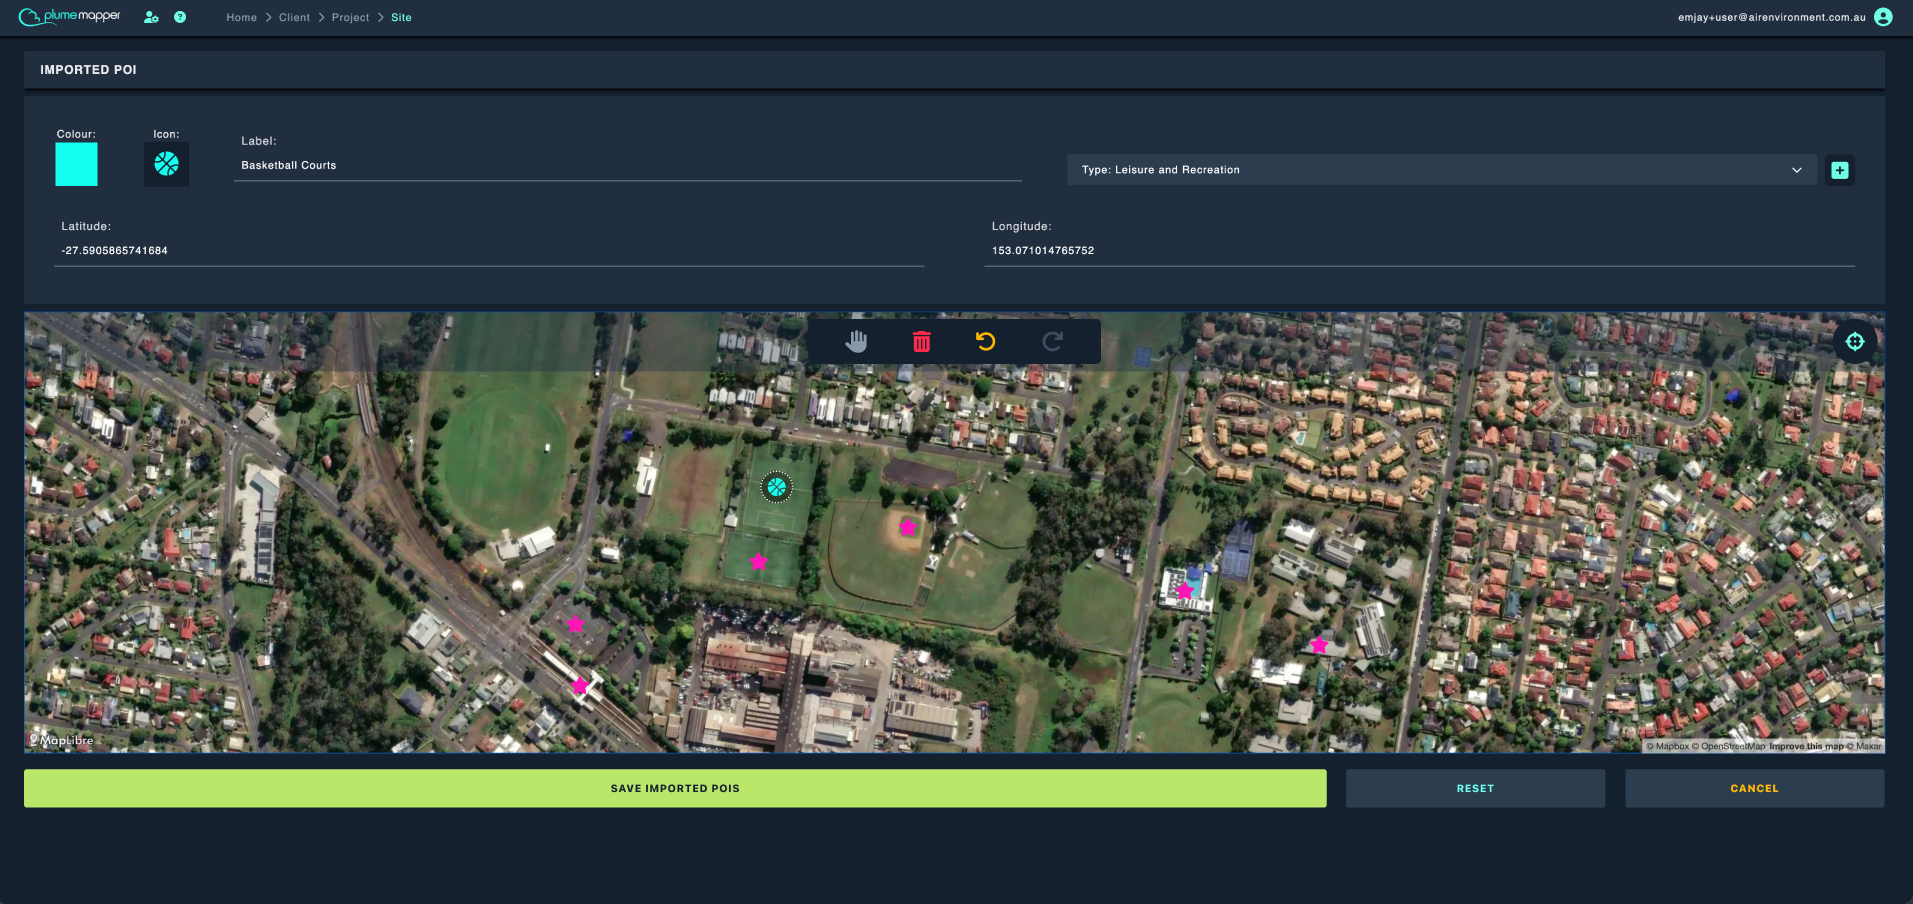Recenter map using the crosshair icon
Image resolution: width=1913 pixels, height=904 pixels.
[1855, 342]
